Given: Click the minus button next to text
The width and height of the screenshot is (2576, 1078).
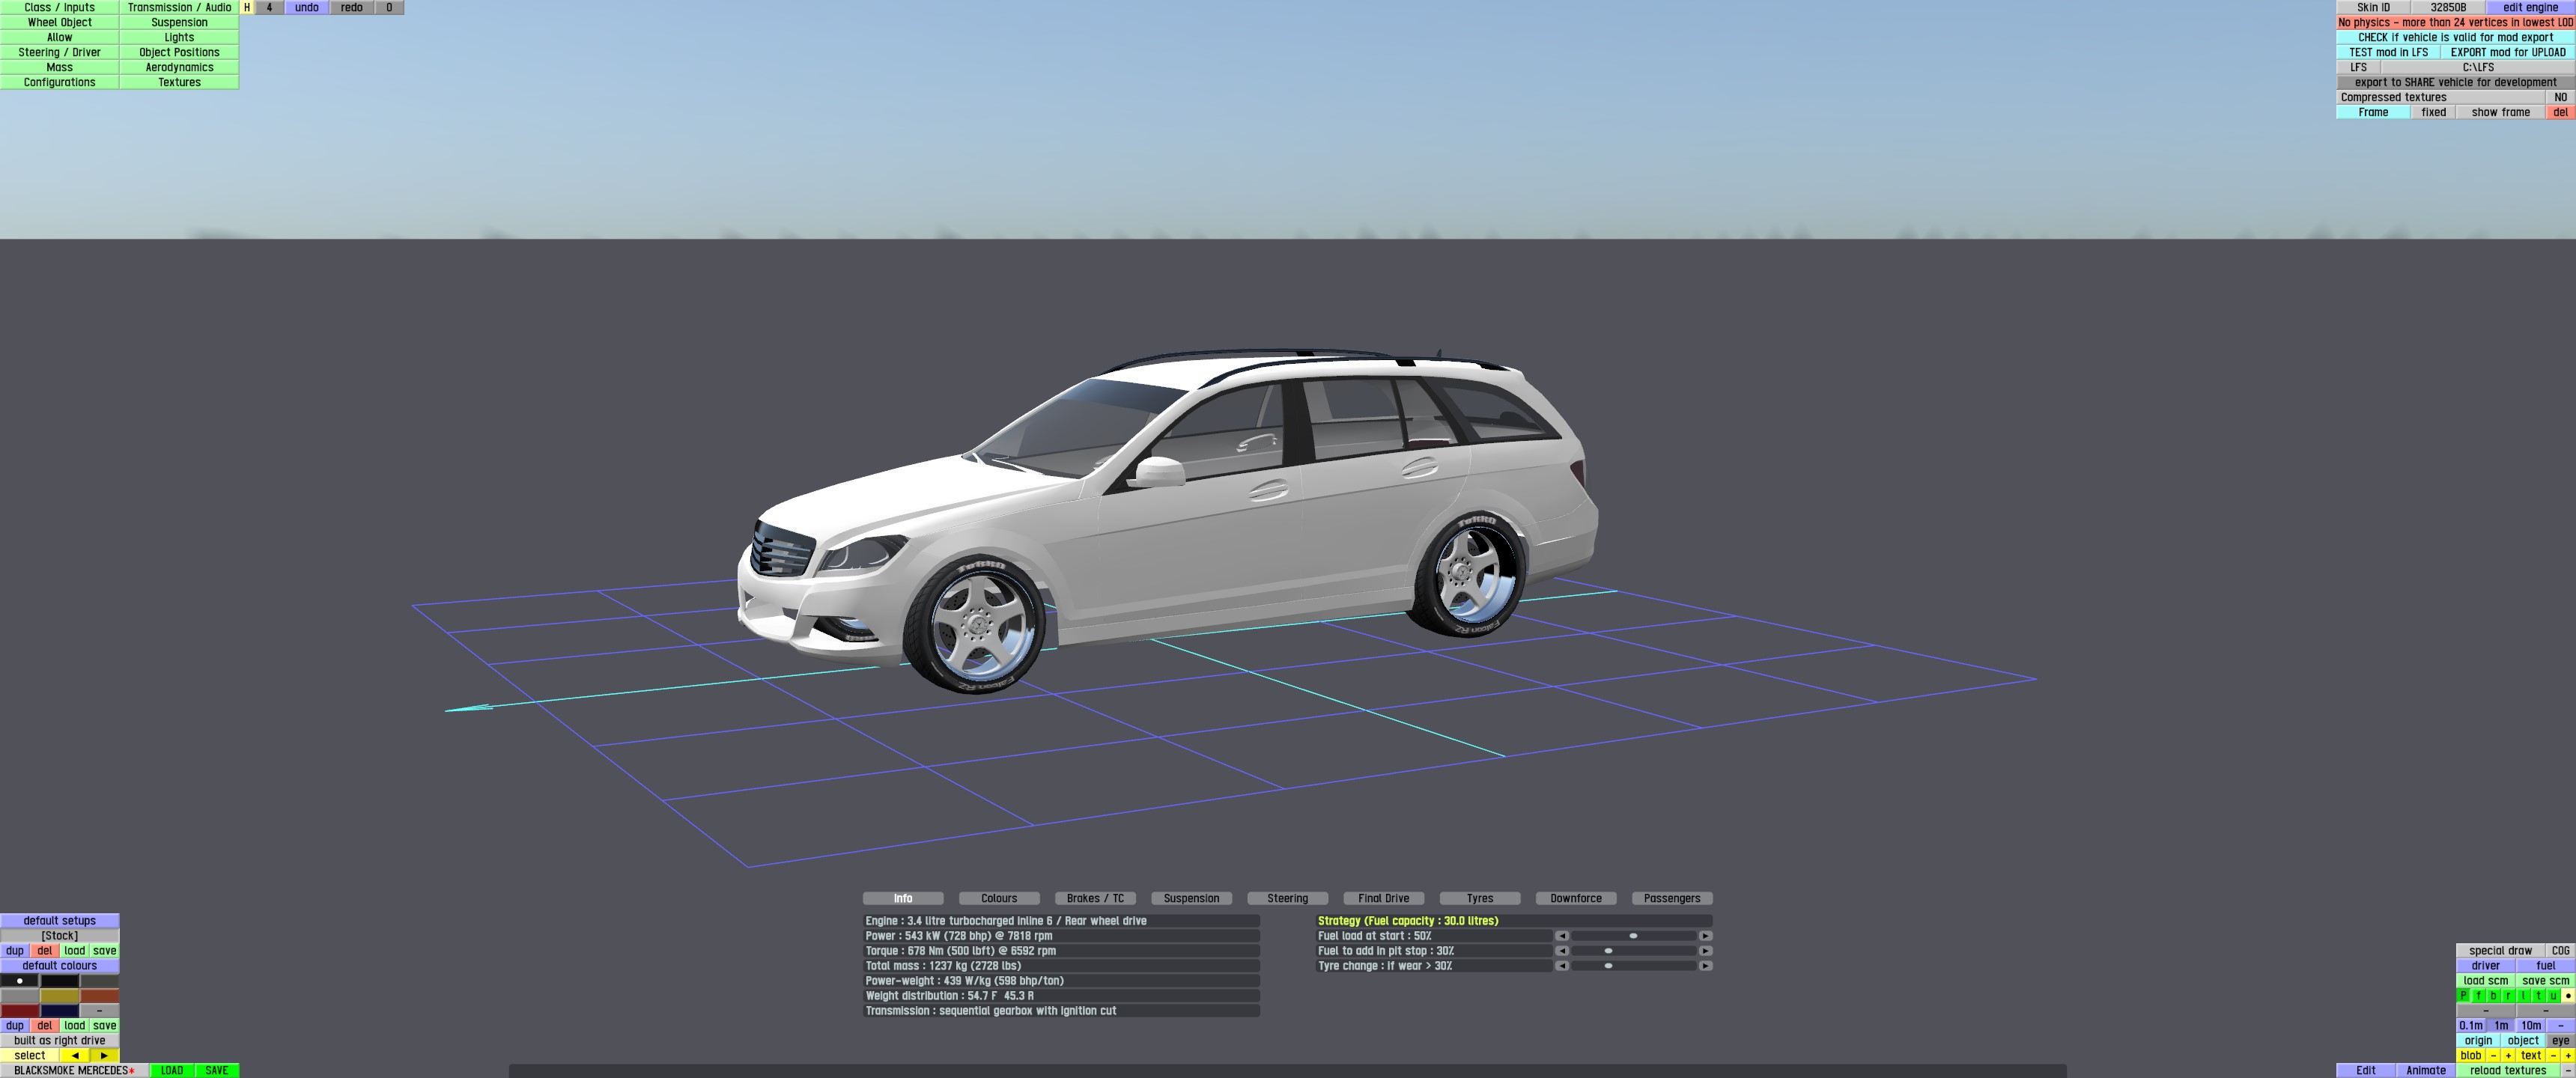Looking at the screenshot, I should [2553, 1055].
